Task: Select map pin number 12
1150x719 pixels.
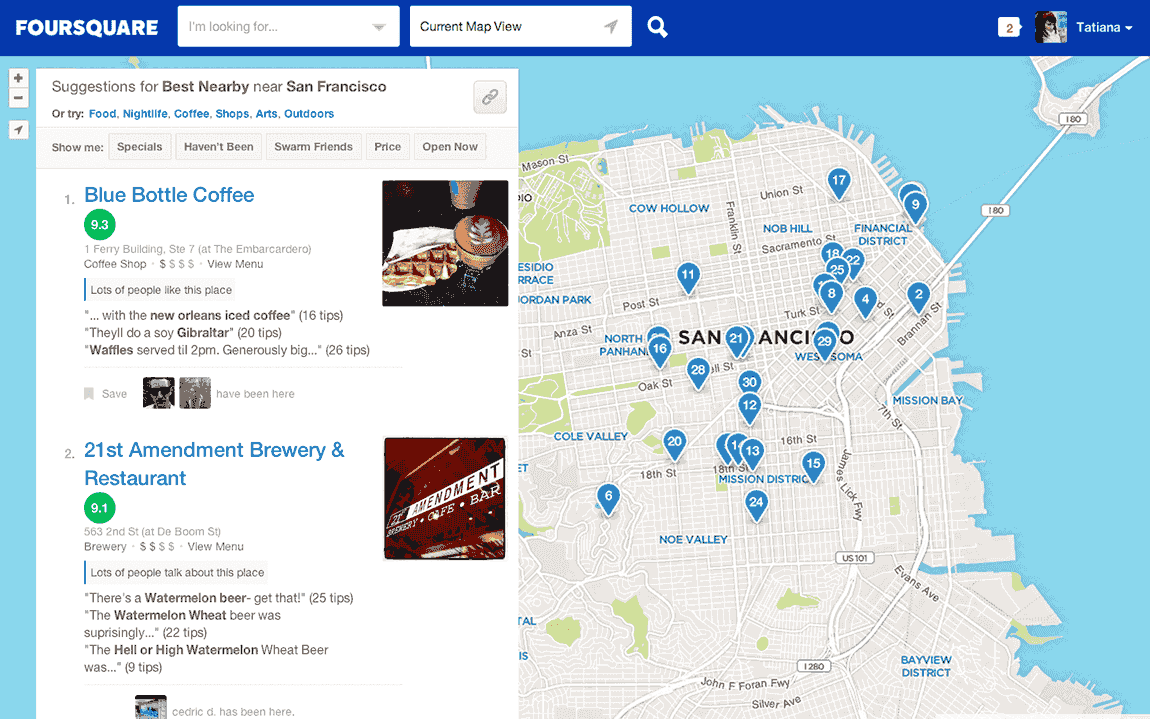Action: [749, 408]
